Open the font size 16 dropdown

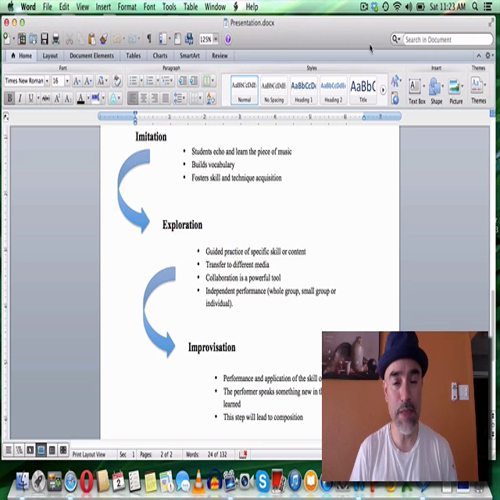click(x=67, y=81)
